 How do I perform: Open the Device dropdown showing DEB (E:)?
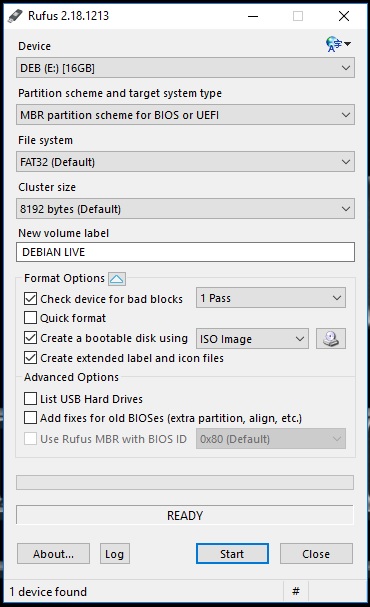185,68
